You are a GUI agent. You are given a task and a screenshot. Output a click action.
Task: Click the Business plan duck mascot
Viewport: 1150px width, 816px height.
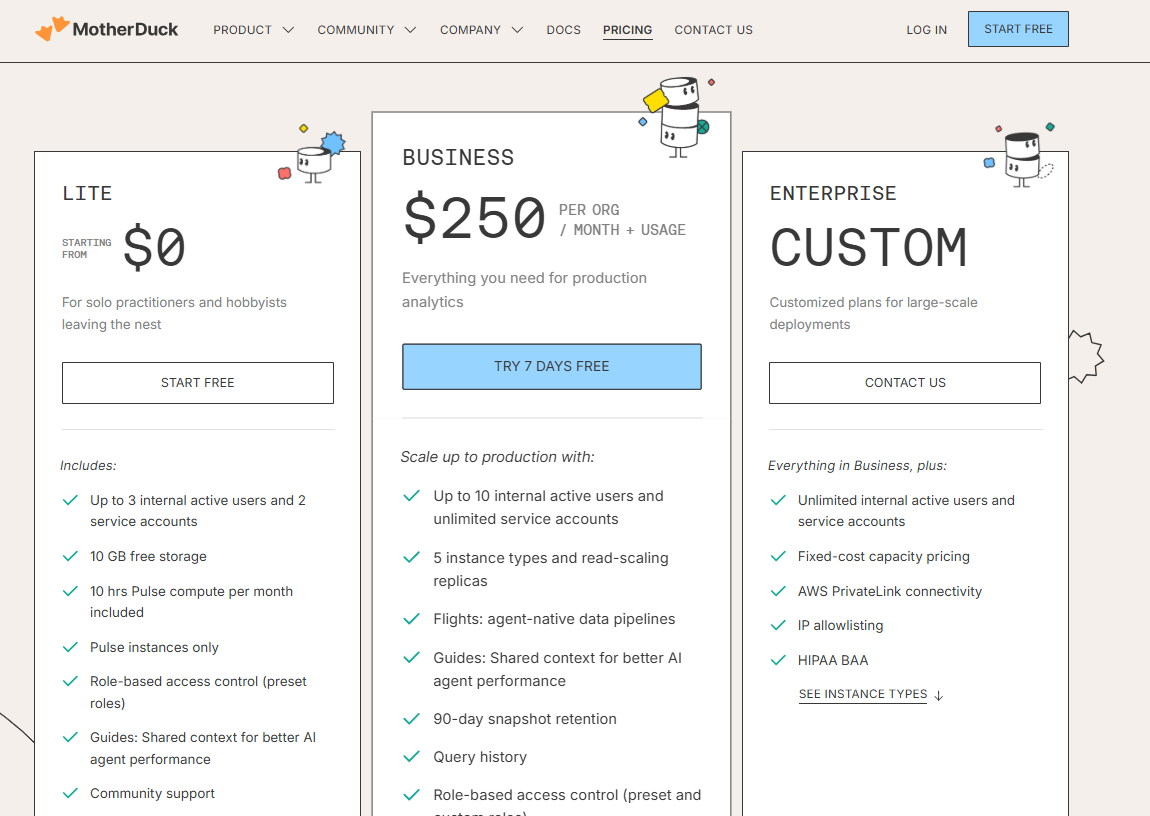pos(678,116)
